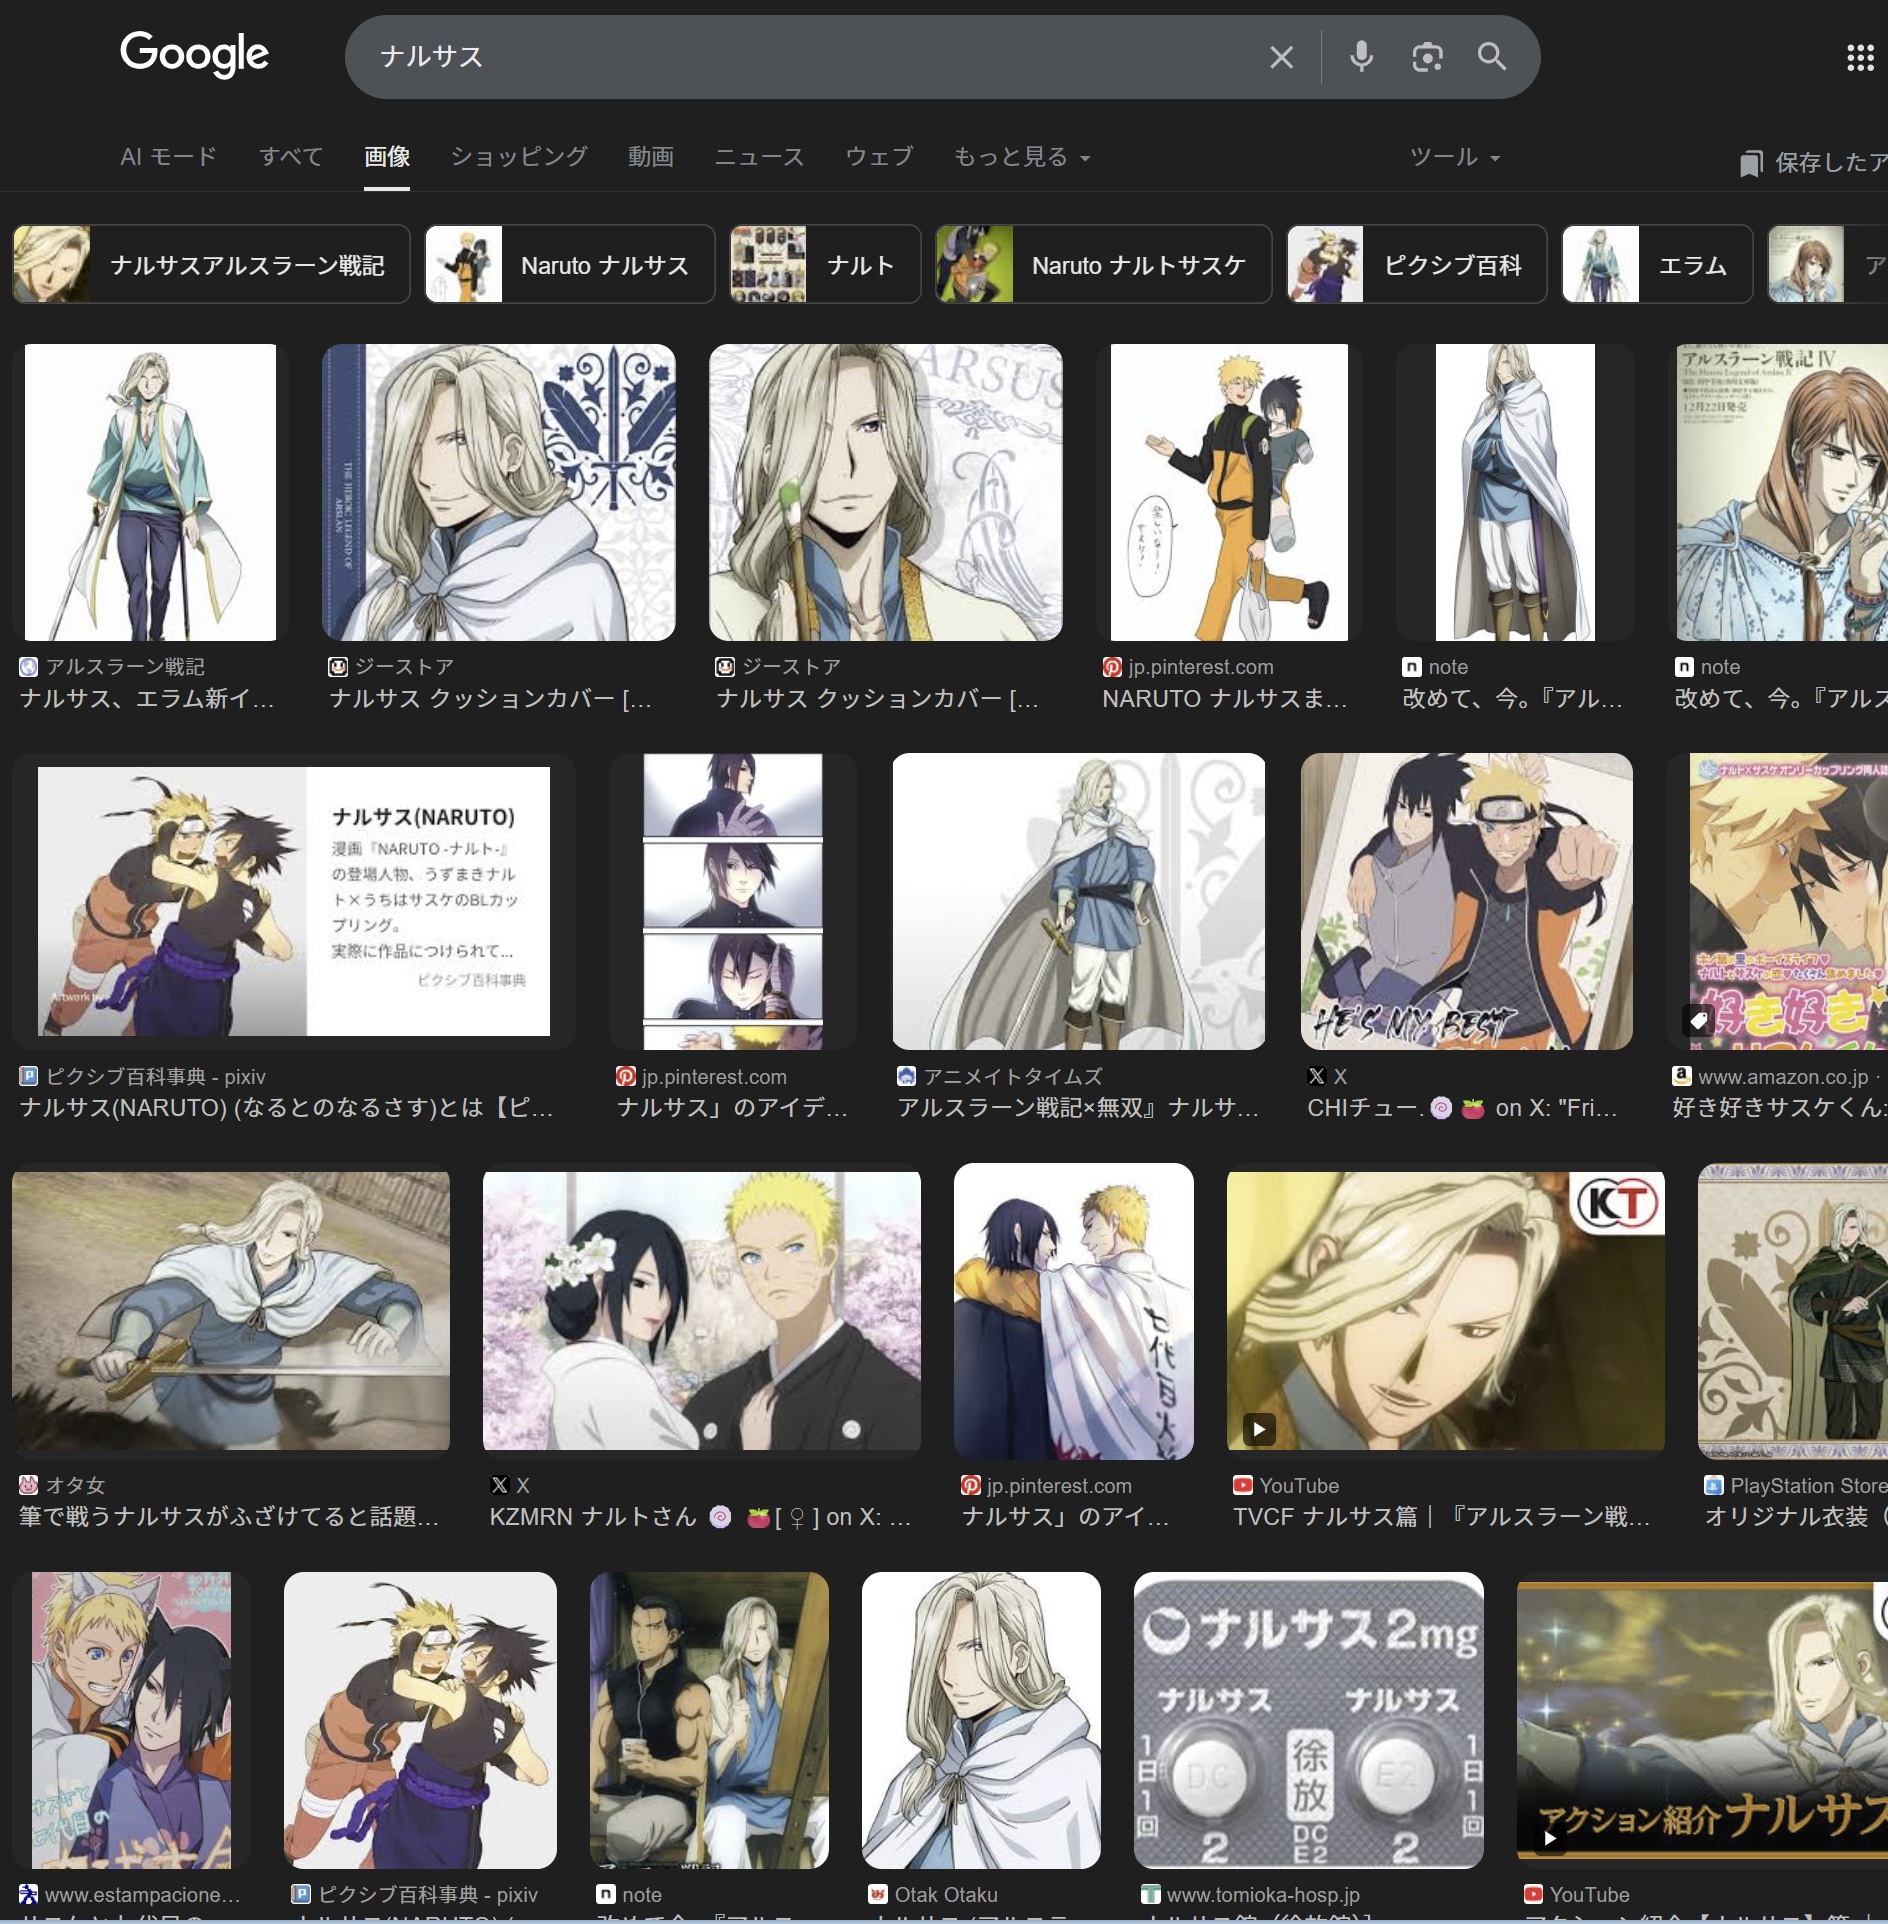Open the ツール dropdown menu
Viewport: 1888px width, 1924px height.
1454,157
